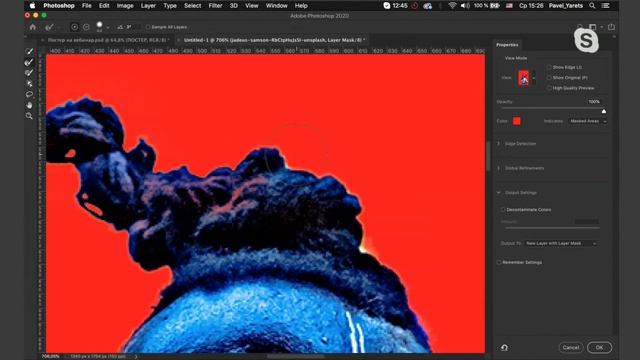640x360 pixels.
Task: Open the Image menu
Action: click(125, 6)
